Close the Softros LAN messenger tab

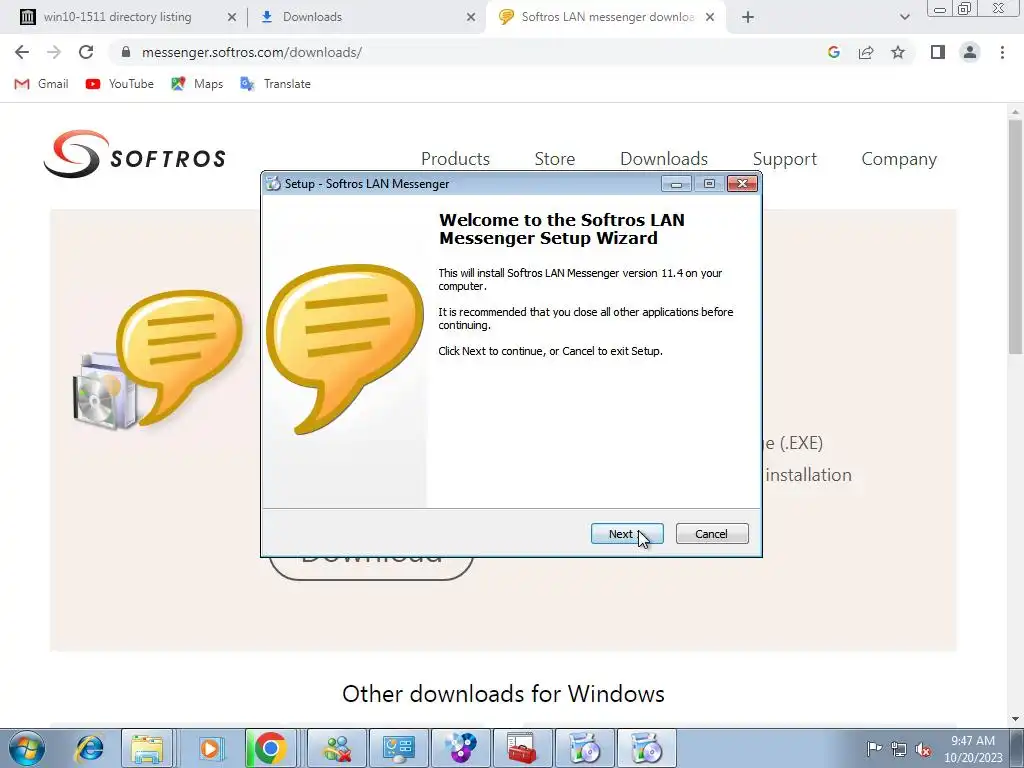pyautogui.click(x=710, y=18)
